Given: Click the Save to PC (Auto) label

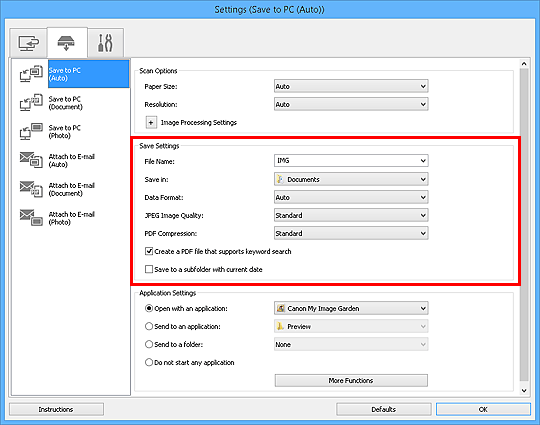Looking at the screenshot, I should point(65,74).
